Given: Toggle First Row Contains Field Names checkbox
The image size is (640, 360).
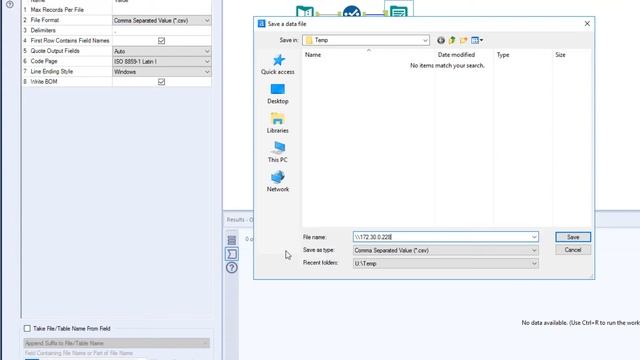Looking at the screenshot, I should 161,41.
